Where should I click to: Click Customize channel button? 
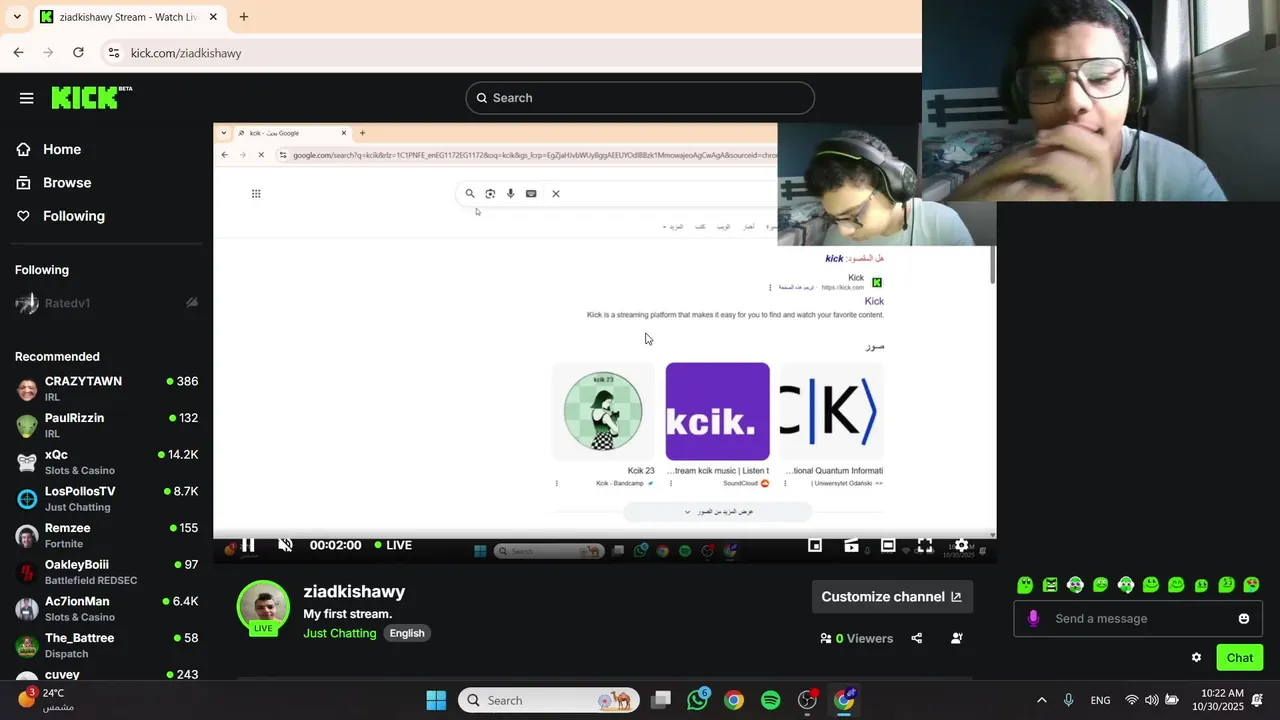click(x=892, y=597)
